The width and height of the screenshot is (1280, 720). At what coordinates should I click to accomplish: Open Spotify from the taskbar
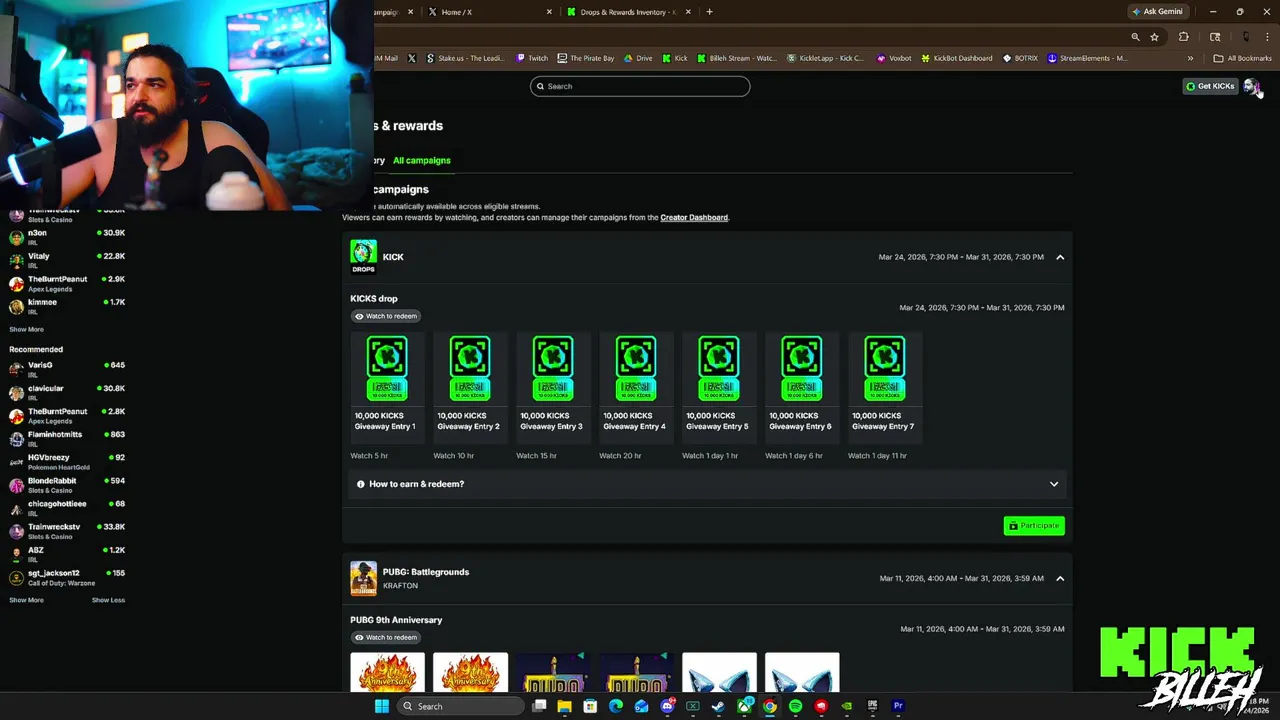pos(795,706)
